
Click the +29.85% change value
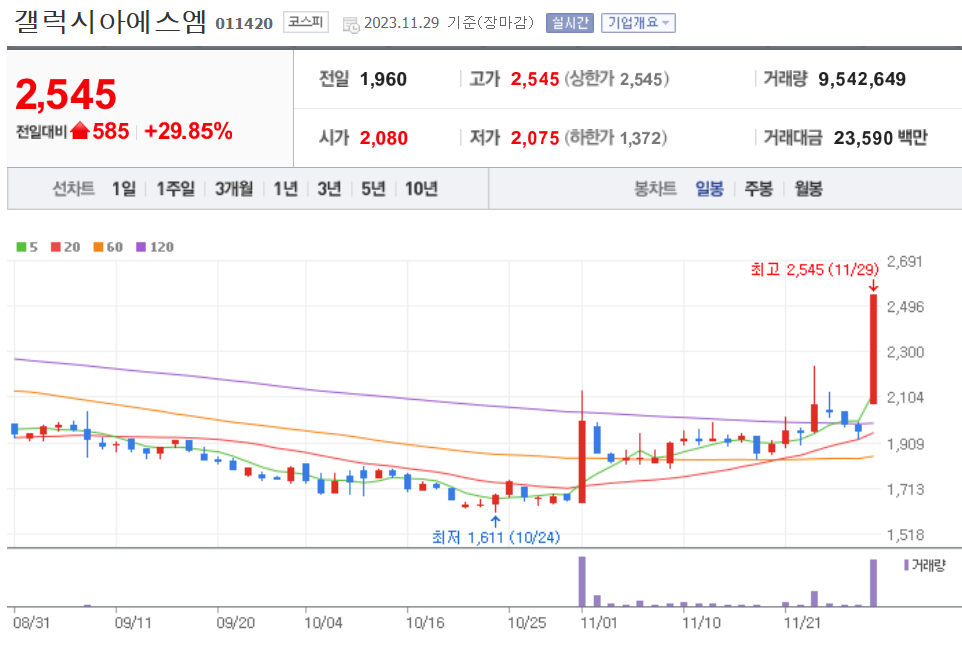tap(188, 131)
